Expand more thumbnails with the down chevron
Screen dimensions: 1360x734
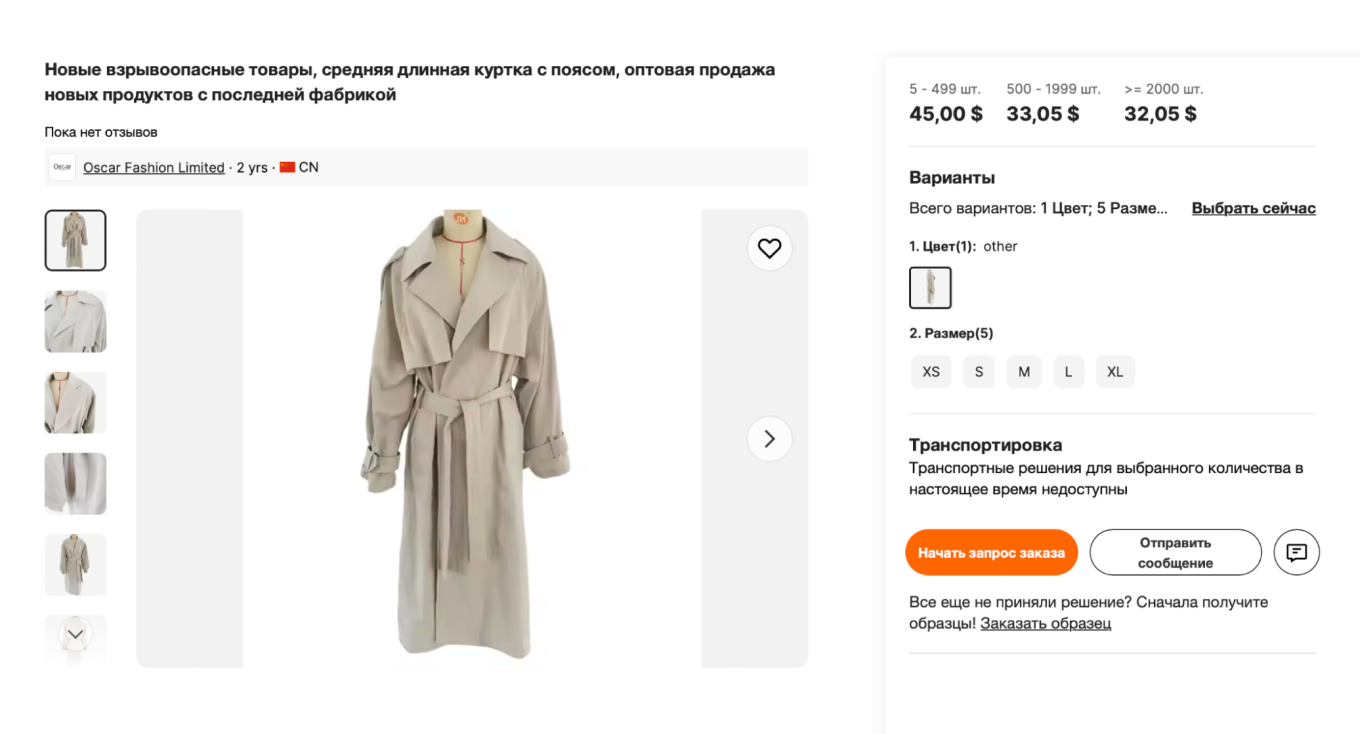click(x=75, y=632)
